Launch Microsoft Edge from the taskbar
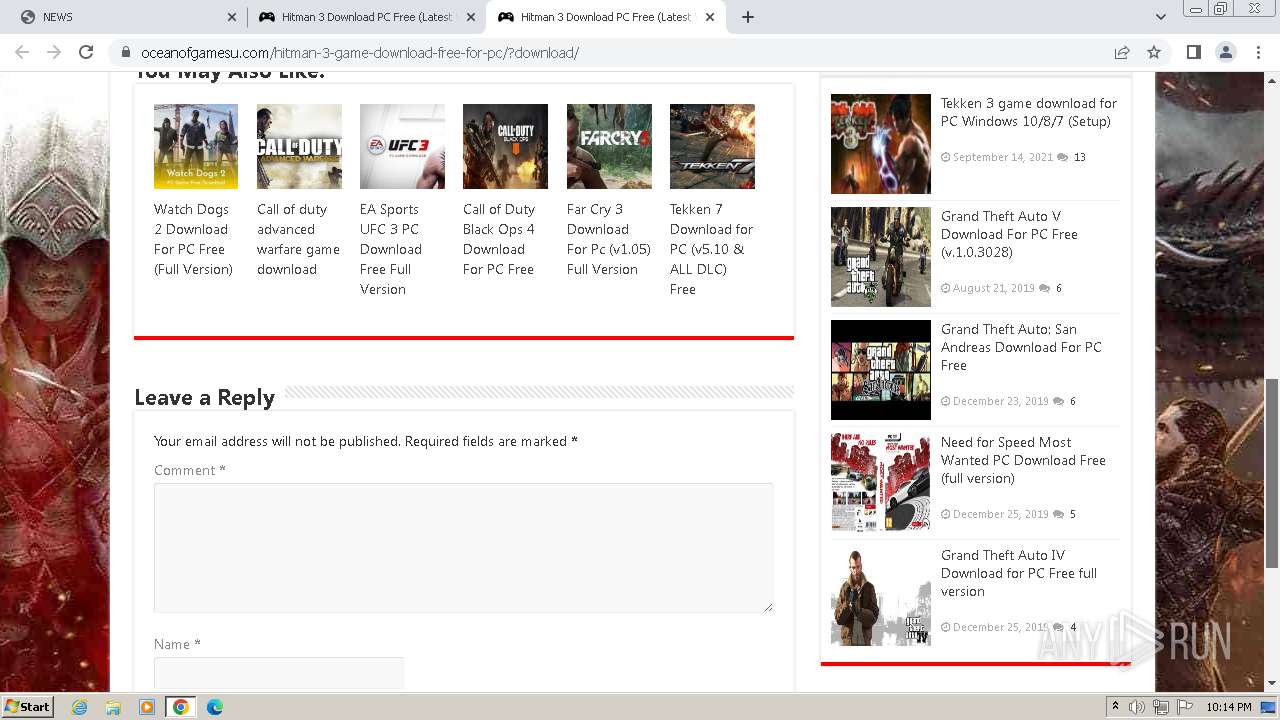 tap(214, 707)
